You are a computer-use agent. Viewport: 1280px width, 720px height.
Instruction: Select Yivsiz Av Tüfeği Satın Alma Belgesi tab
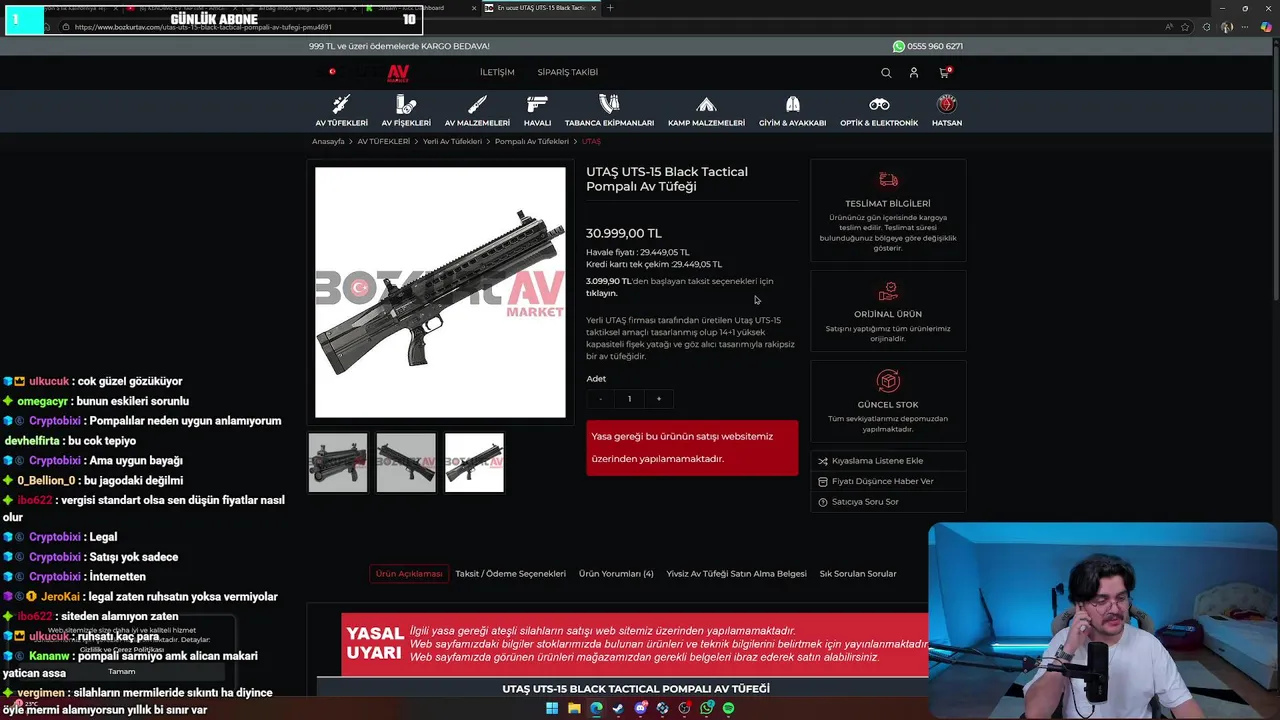pos(736,574)
